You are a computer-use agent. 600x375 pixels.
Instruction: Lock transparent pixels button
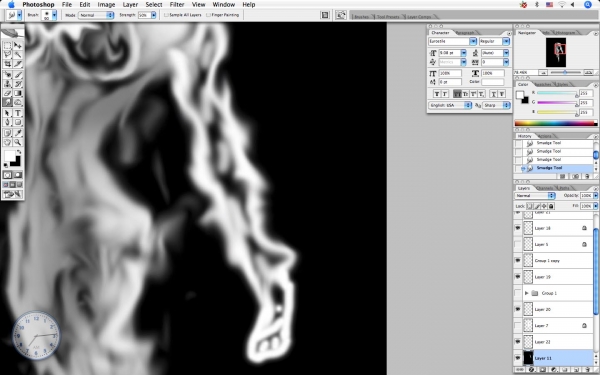530,206
